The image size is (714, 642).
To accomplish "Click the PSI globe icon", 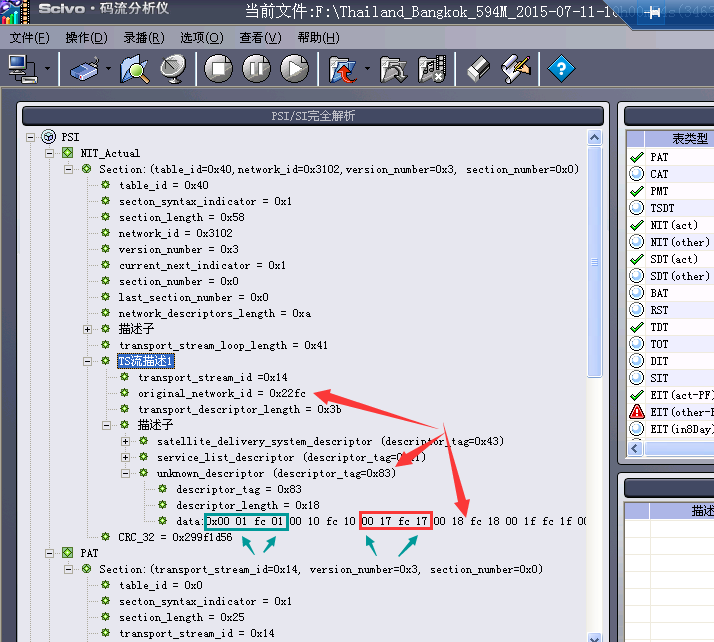I will (48, 137).
